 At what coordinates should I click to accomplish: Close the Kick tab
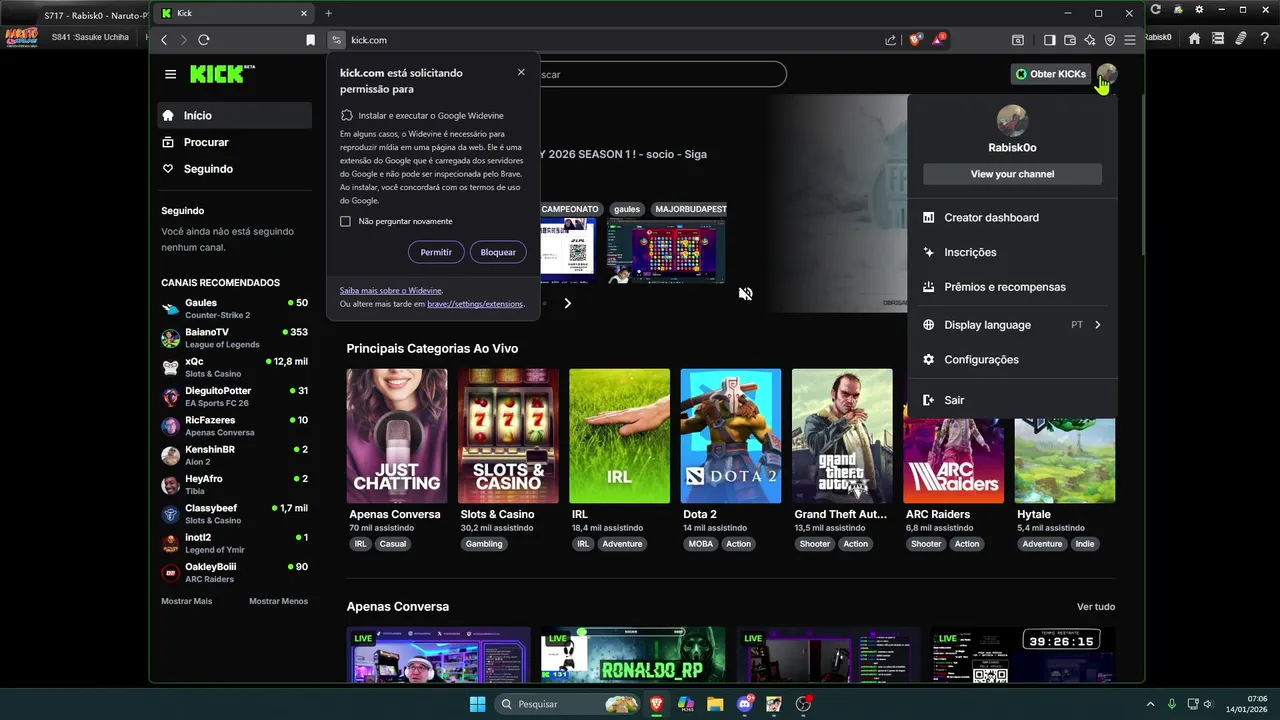[x=304, y=13]
